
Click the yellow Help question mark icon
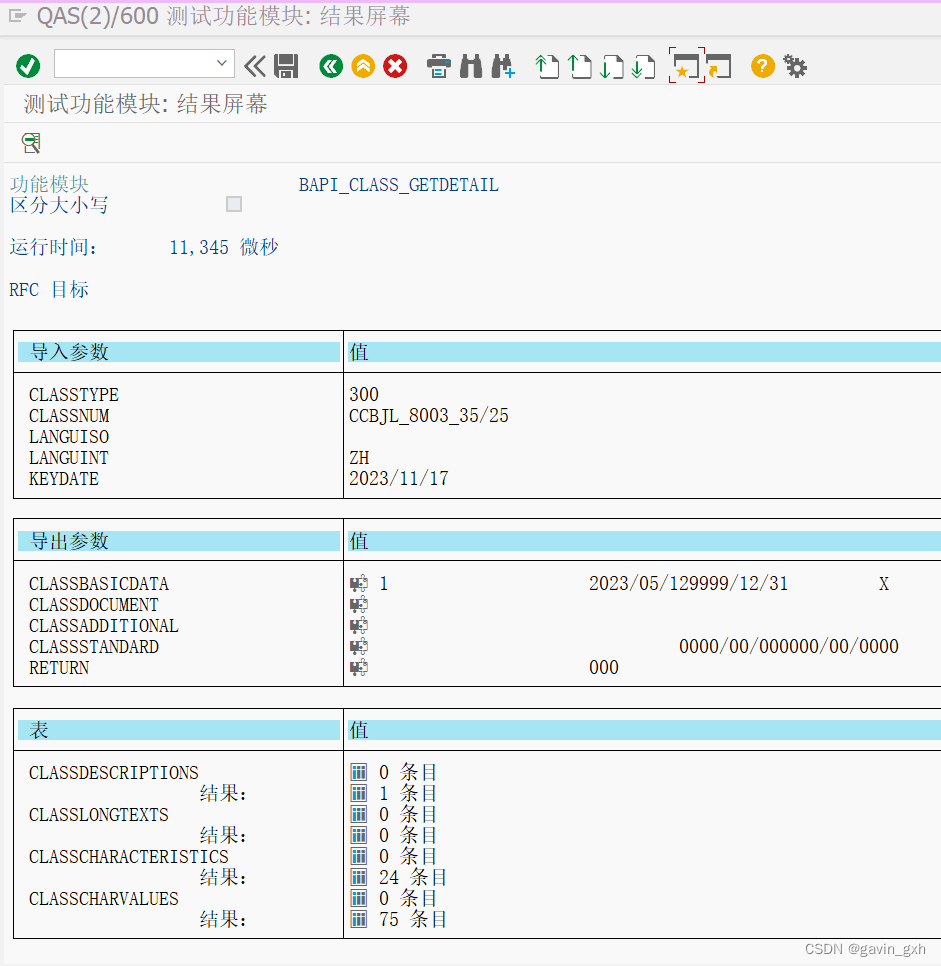[x=761, y=66]
